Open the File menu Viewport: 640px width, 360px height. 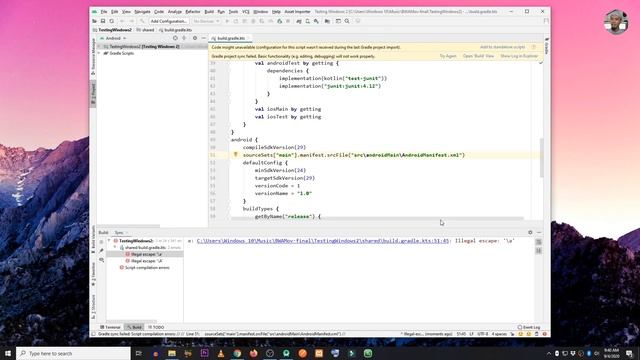click(x=104, y=11)
